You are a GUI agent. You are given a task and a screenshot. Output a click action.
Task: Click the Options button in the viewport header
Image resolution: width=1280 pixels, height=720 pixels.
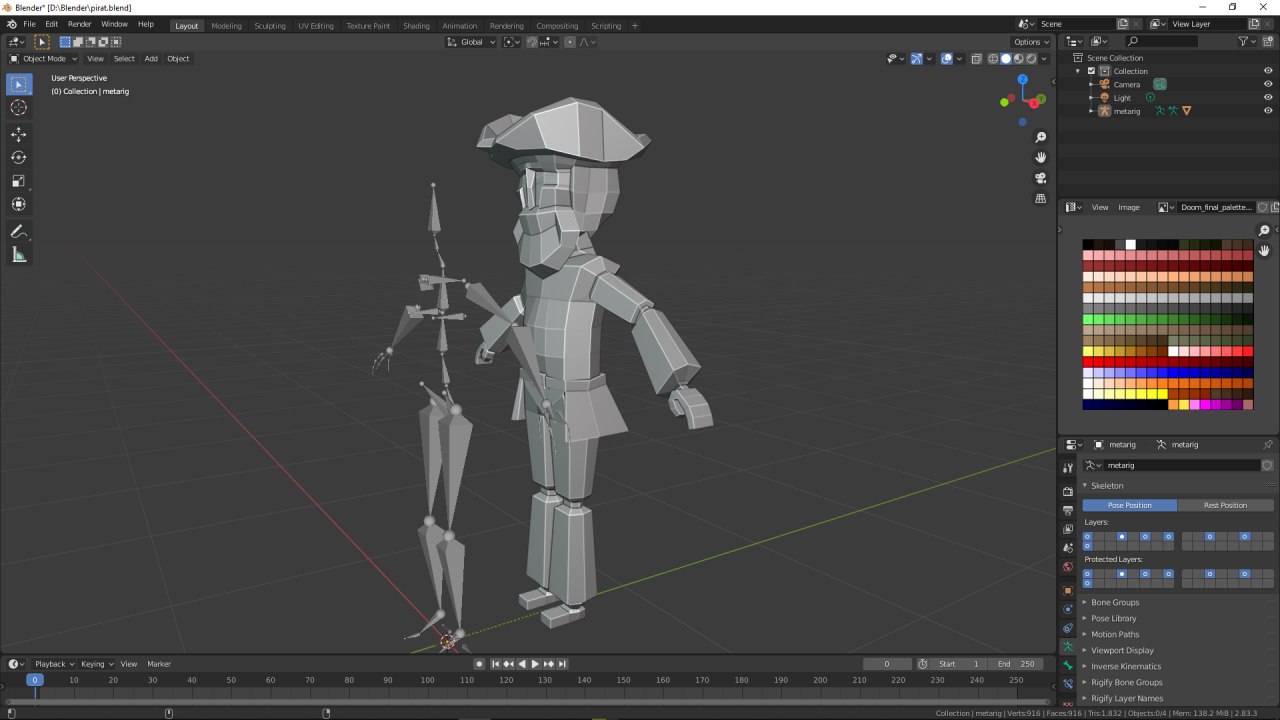click(1031, 42)
